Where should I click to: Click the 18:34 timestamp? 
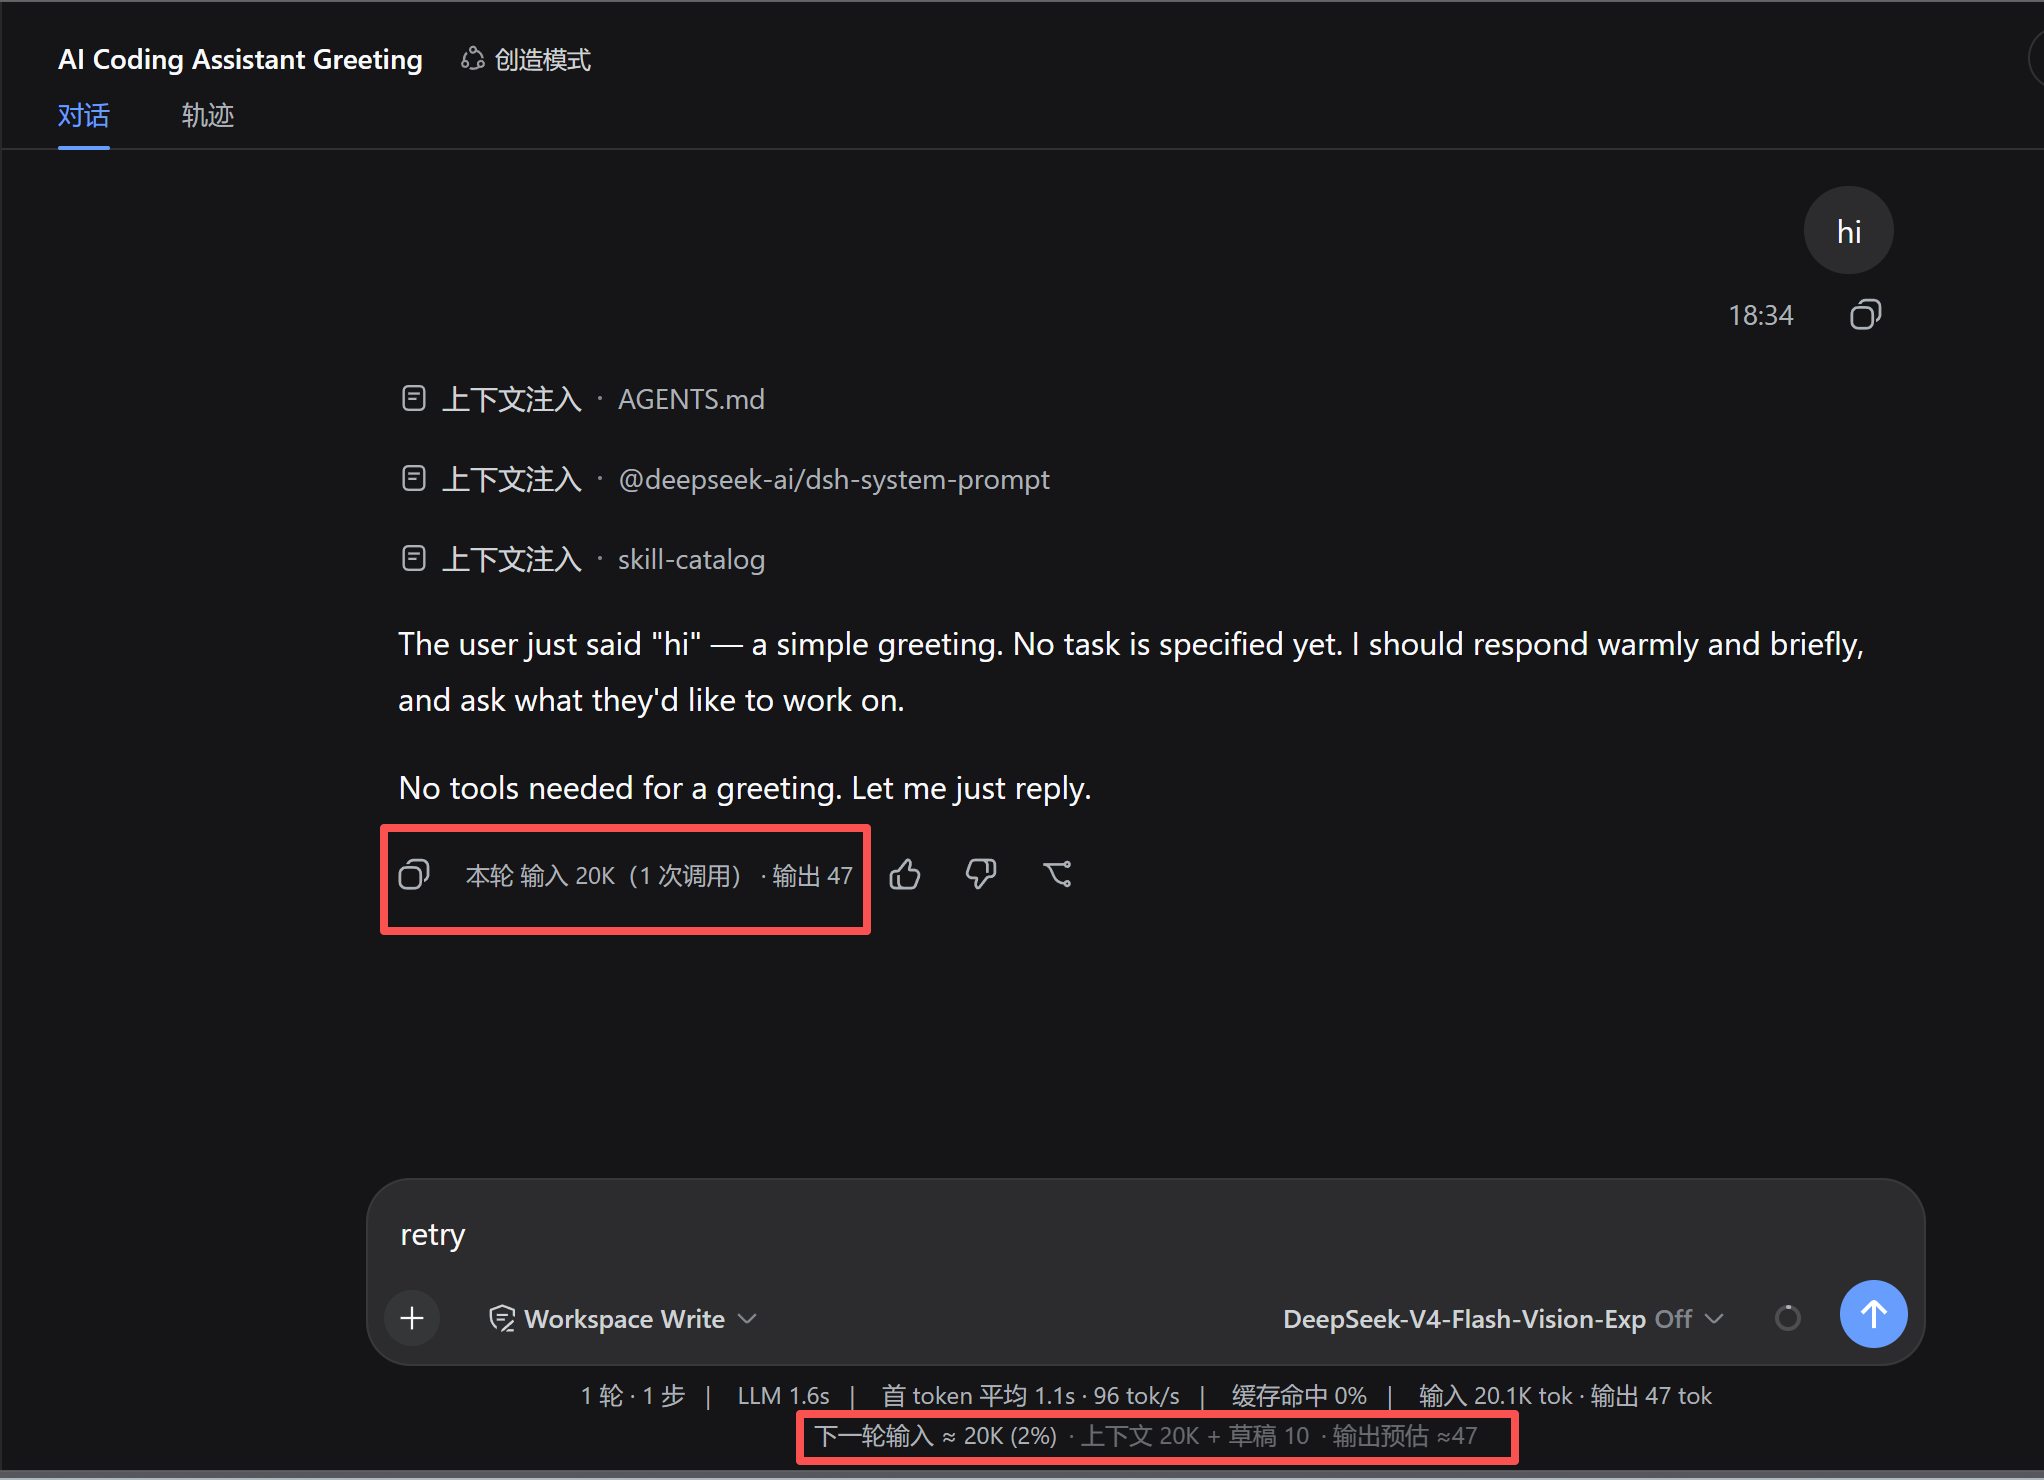point(1761,316)
